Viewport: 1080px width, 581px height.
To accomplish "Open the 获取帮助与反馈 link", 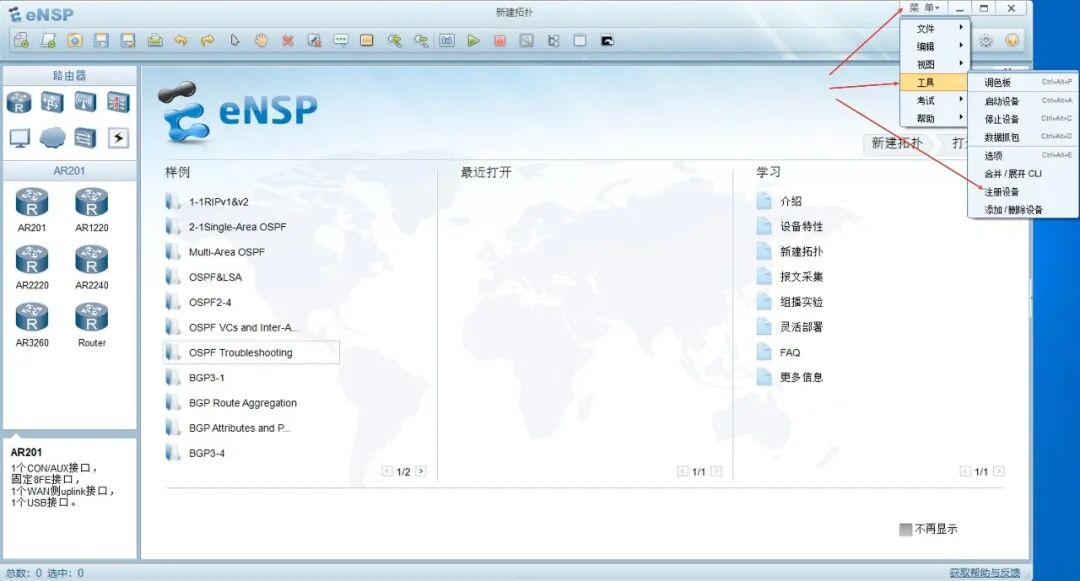I will (x=985, y=573).
